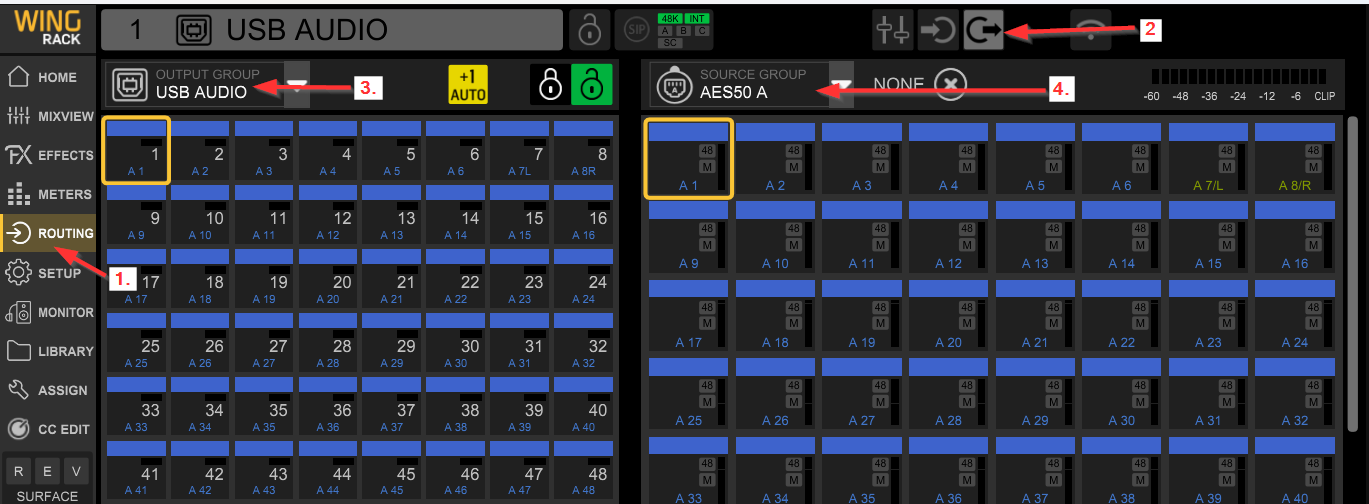Click the USB icon in the title bar
Image resolution: width=1369 pixels, height=504 pixels.
click(x=192, y=30)
